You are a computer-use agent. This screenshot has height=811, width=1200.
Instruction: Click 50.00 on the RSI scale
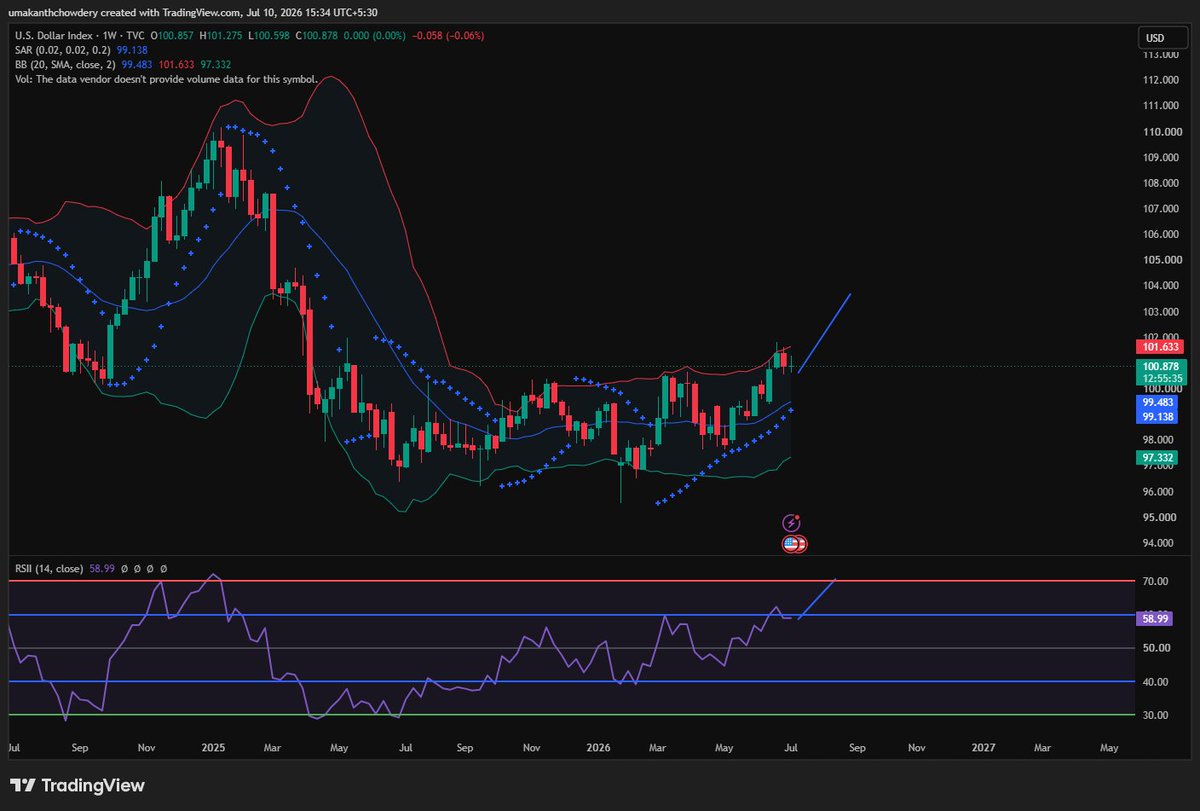tap(1156, 648)
